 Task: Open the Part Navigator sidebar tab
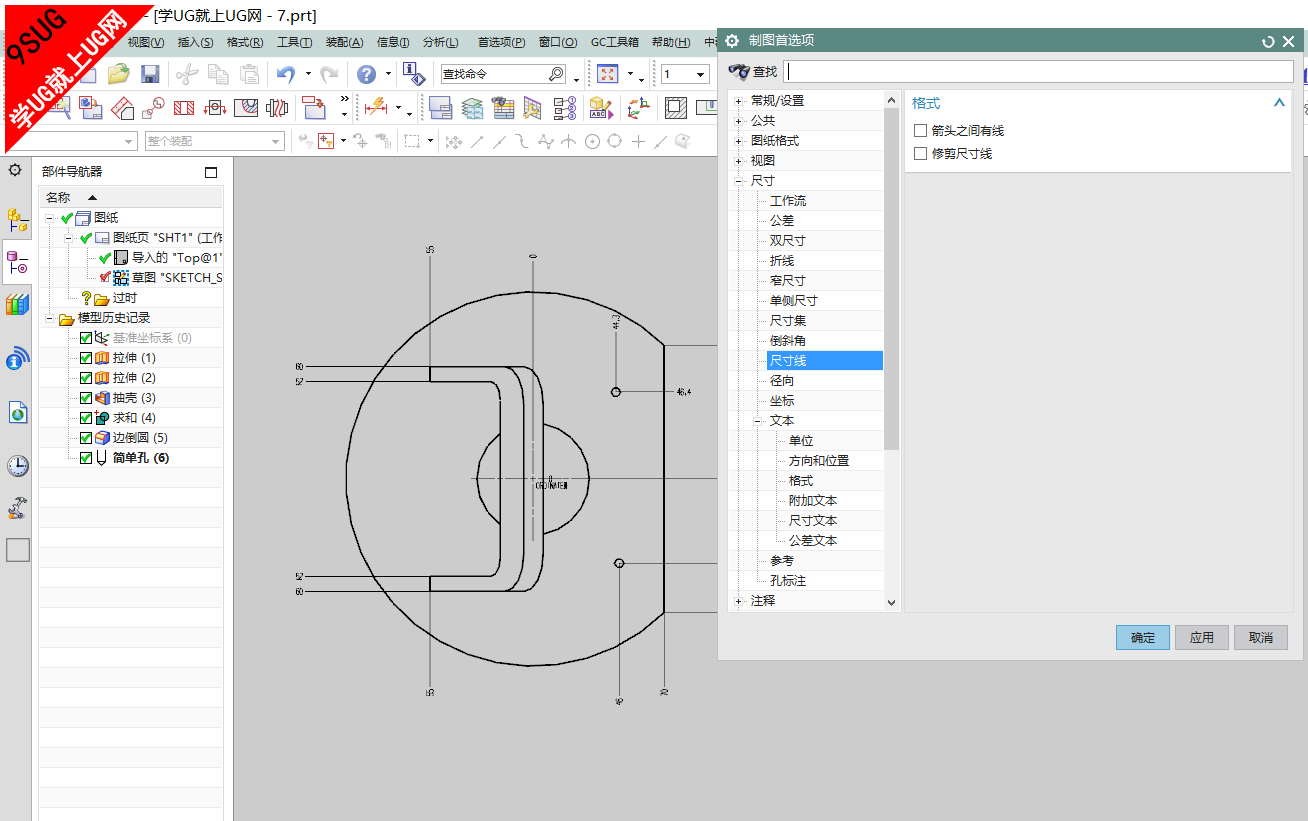point(17,263)
